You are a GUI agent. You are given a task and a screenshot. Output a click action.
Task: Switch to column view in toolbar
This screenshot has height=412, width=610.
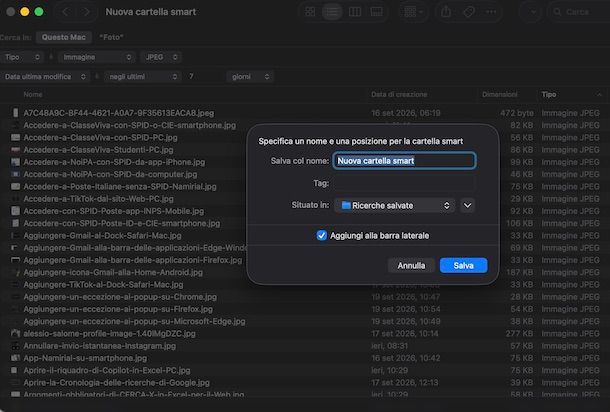[355, 12]
